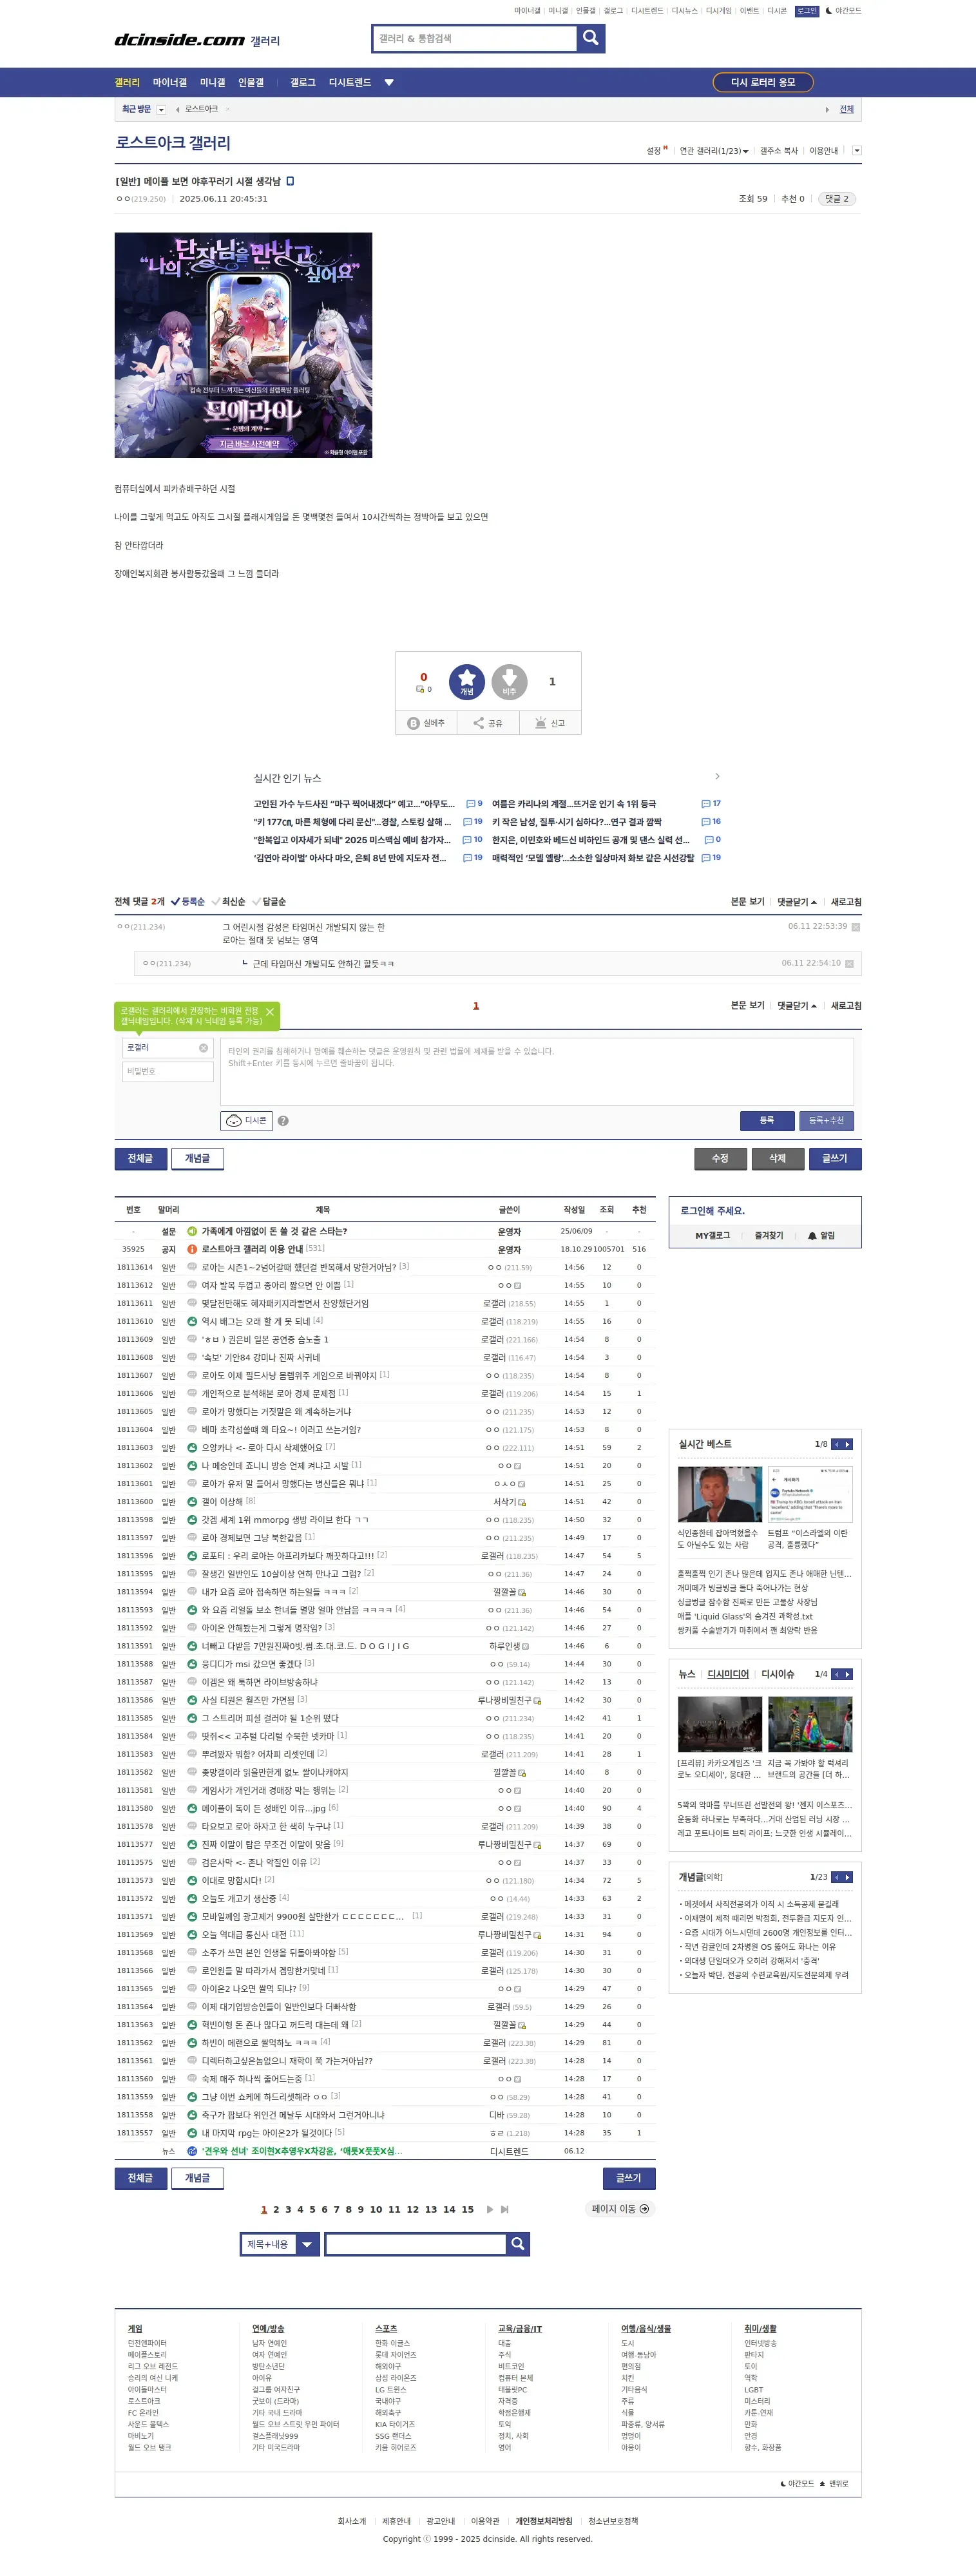Click the 등록 comment submit button
Viewport: 976px width, 2576px height.
tap(767, 1121)
